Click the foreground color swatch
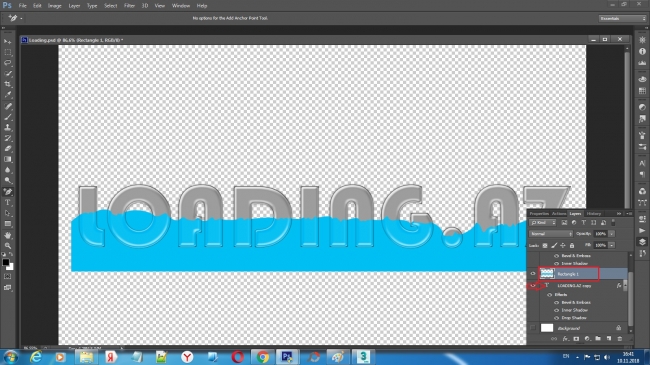 pyautogui.click(x=5, y=262)
